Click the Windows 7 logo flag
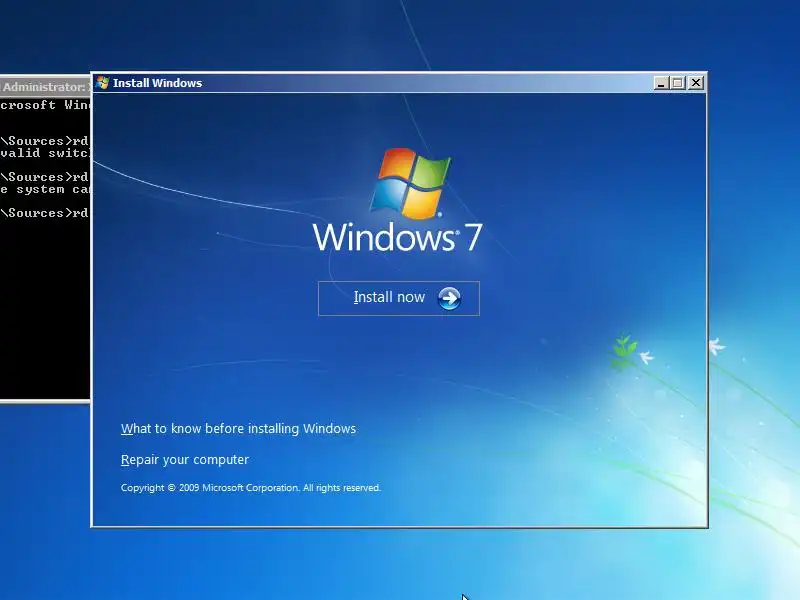The width and height of the screenshot is (800, 600). [x=411, y=183]
